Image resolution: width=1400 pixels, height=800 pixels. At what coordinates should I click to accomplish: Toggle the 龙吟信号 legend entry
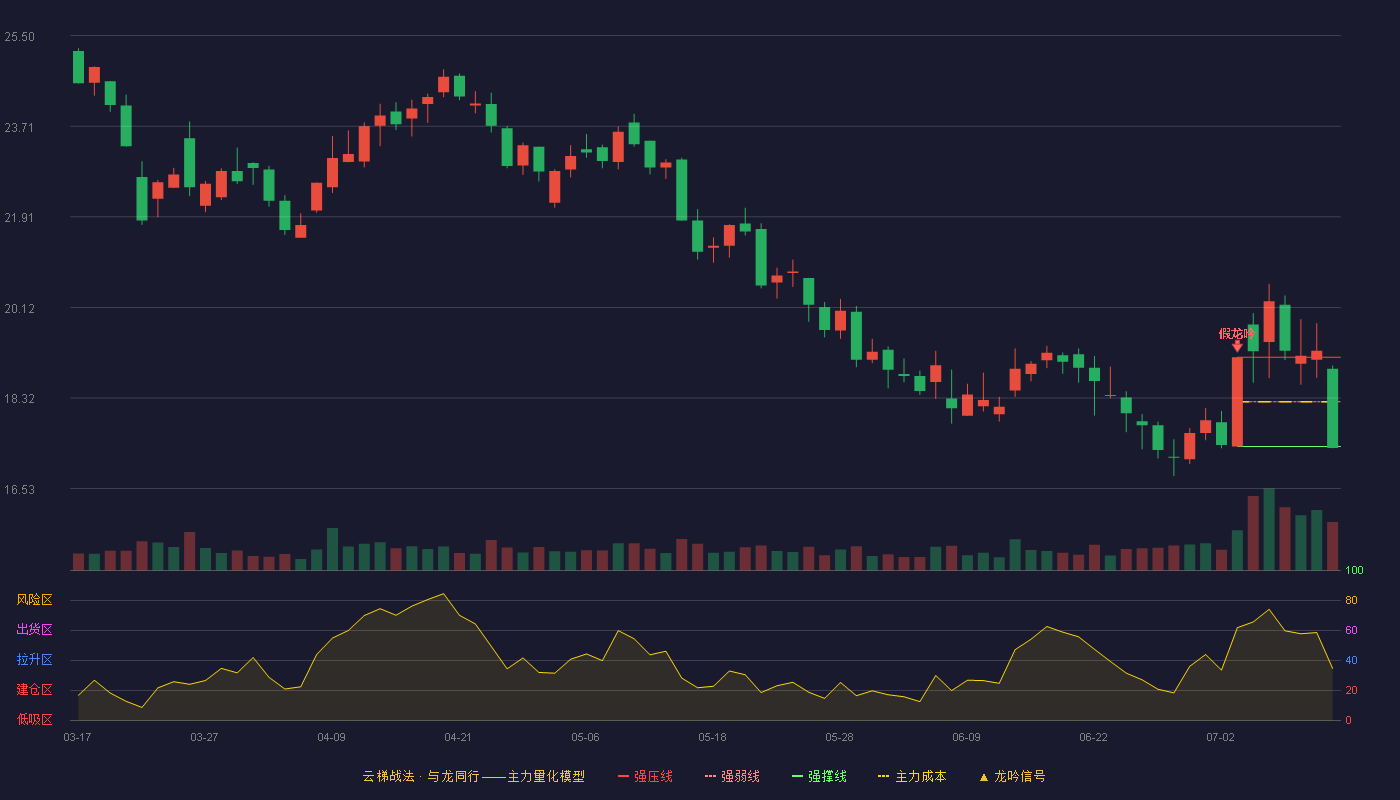pos(1012,776)
